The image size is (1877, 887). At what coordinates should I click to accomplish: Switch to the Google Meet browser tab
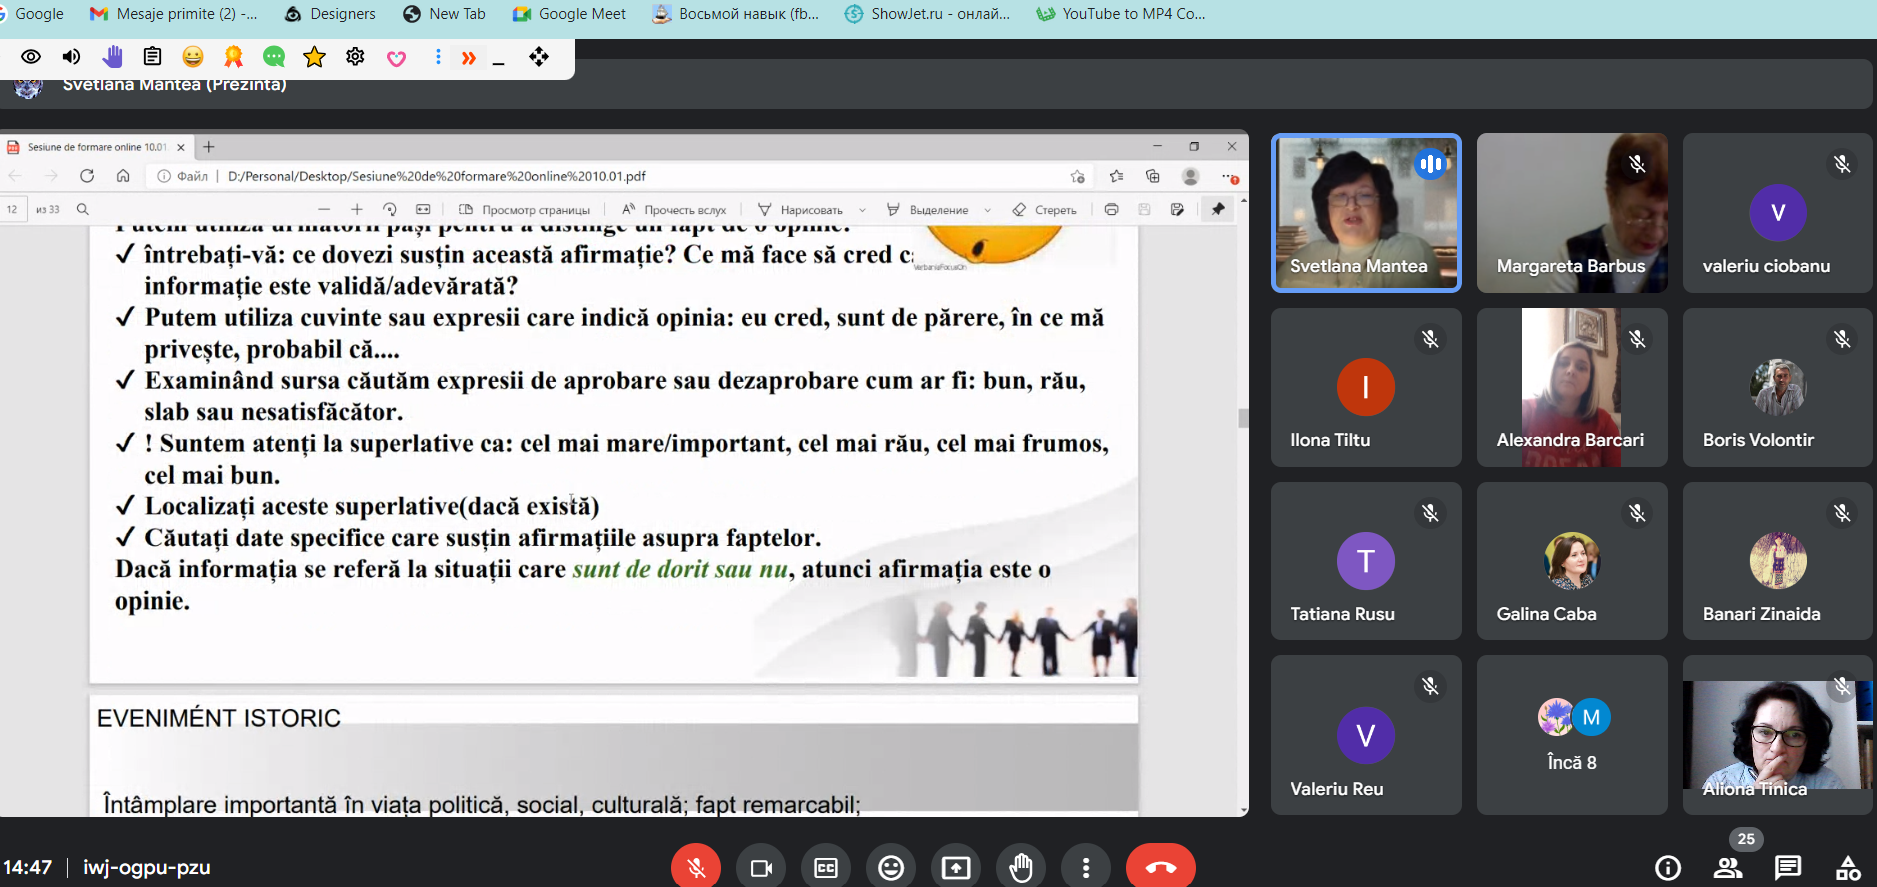point(569,14)
